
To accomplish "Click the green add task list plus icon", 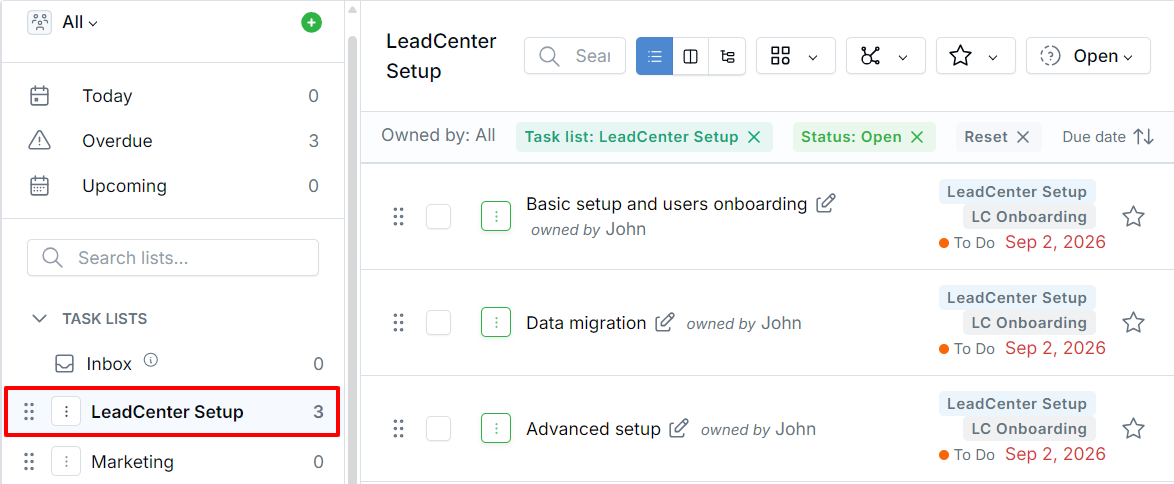I will (311, 22).
